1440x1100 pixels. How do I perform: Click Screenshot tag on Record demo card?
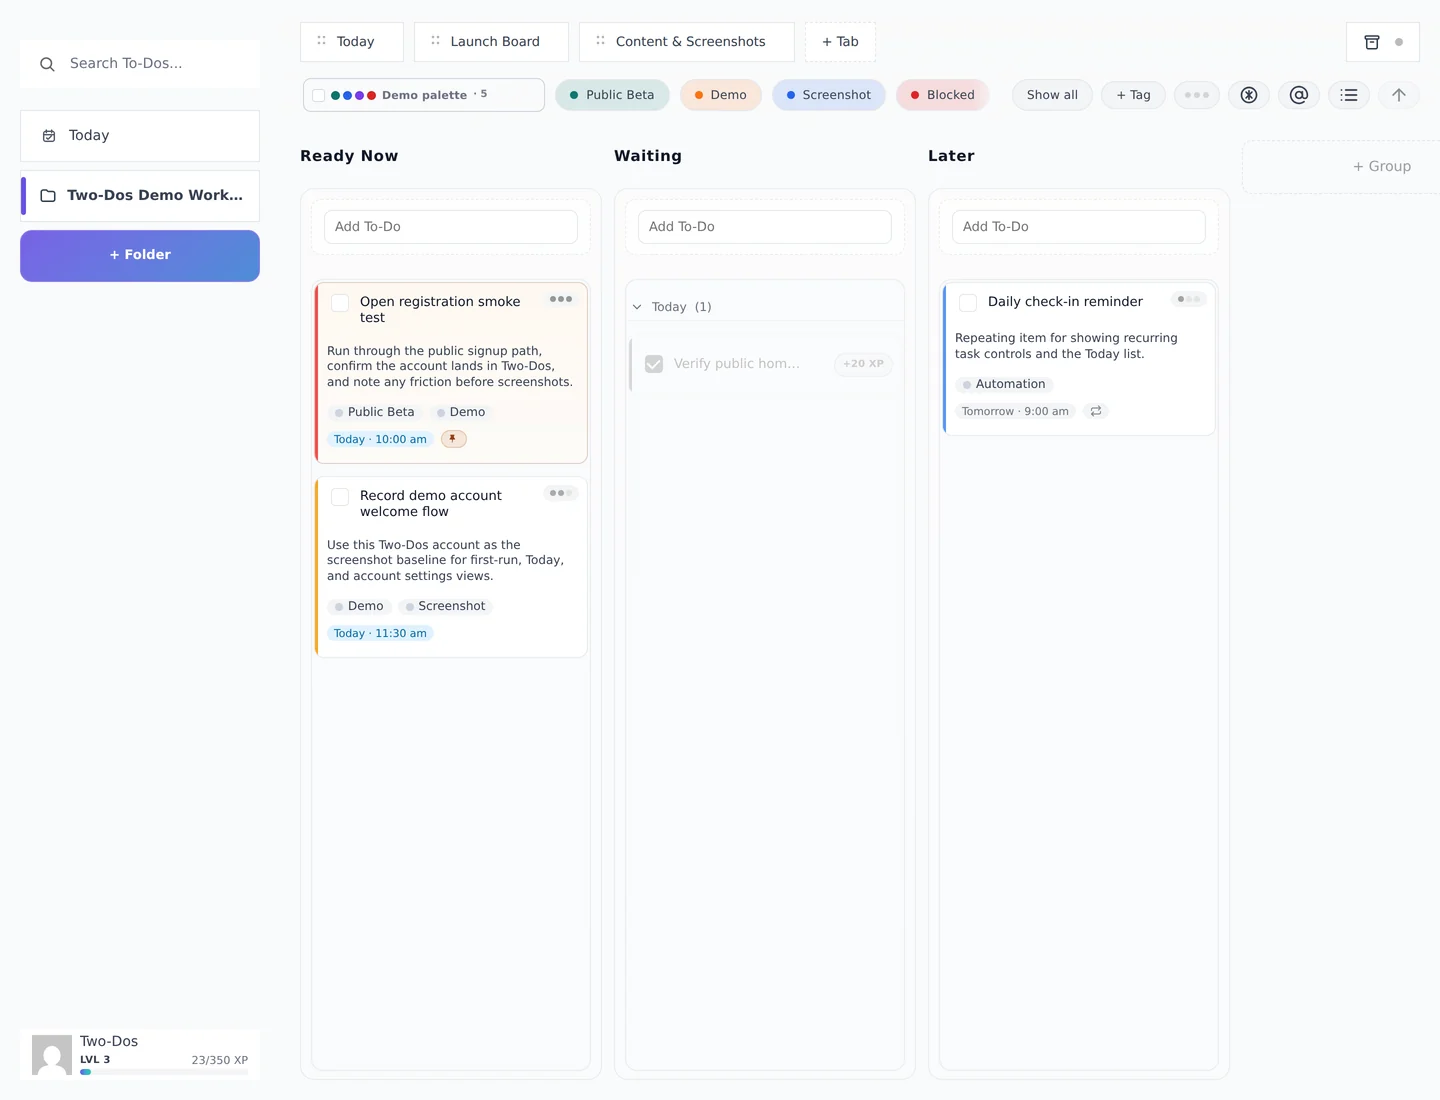[x=445, y=606]
